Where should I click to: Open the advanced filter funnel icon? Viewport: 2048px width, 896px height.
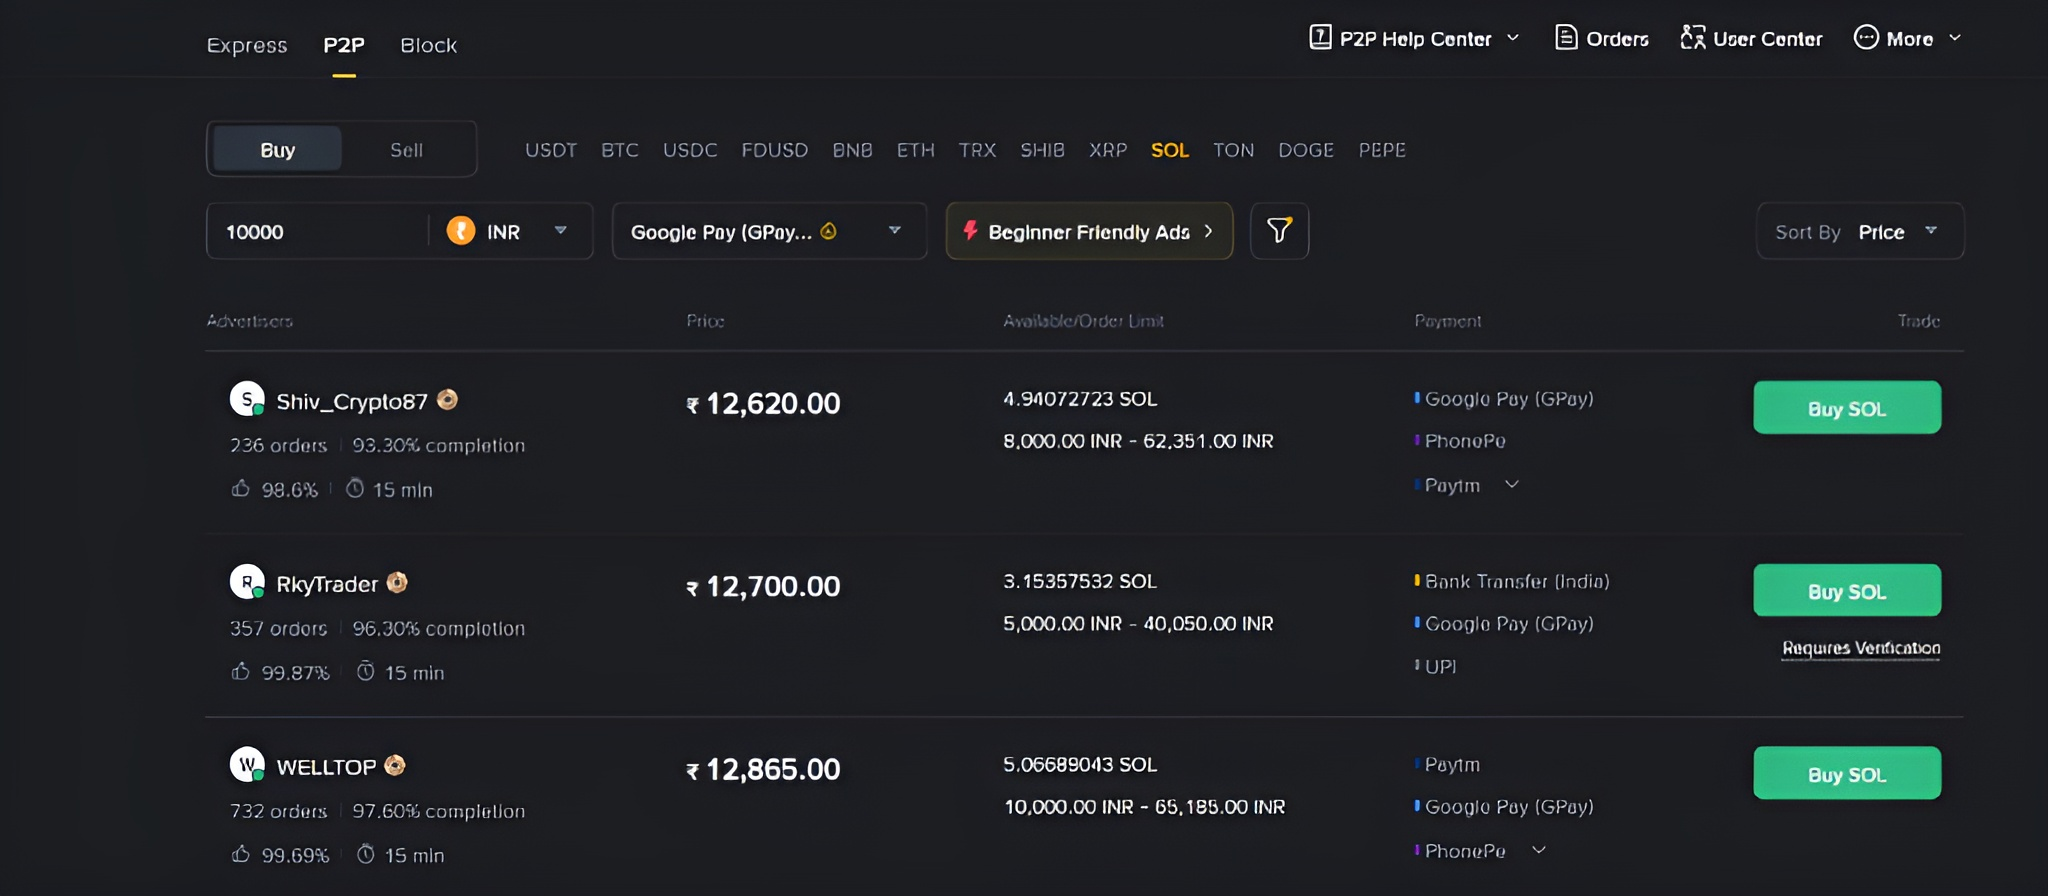[x=1279, y=231]
